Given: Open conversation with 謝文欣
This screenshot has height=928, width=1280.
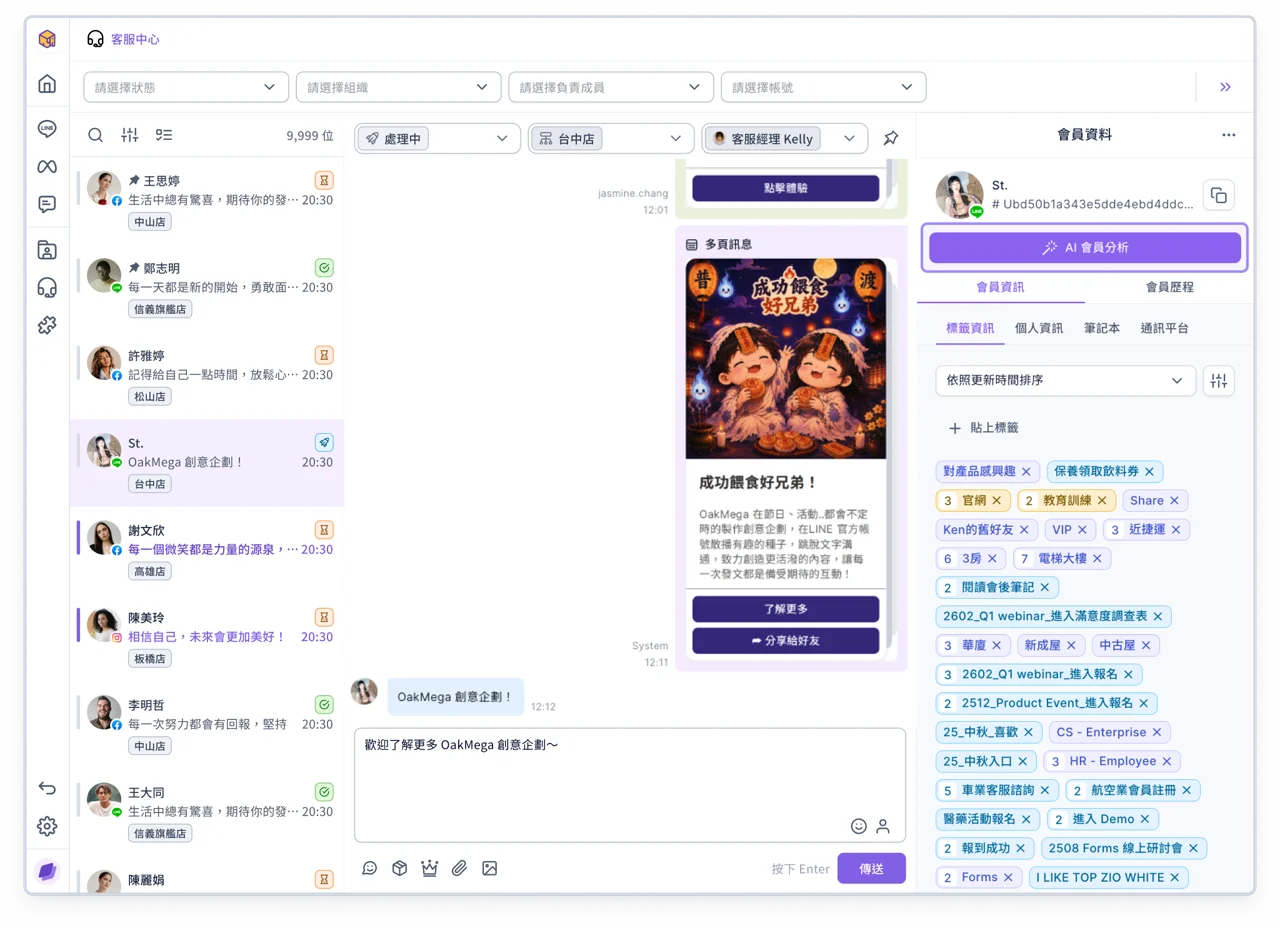Looking at the screenshot, I should tap(207, 550).
